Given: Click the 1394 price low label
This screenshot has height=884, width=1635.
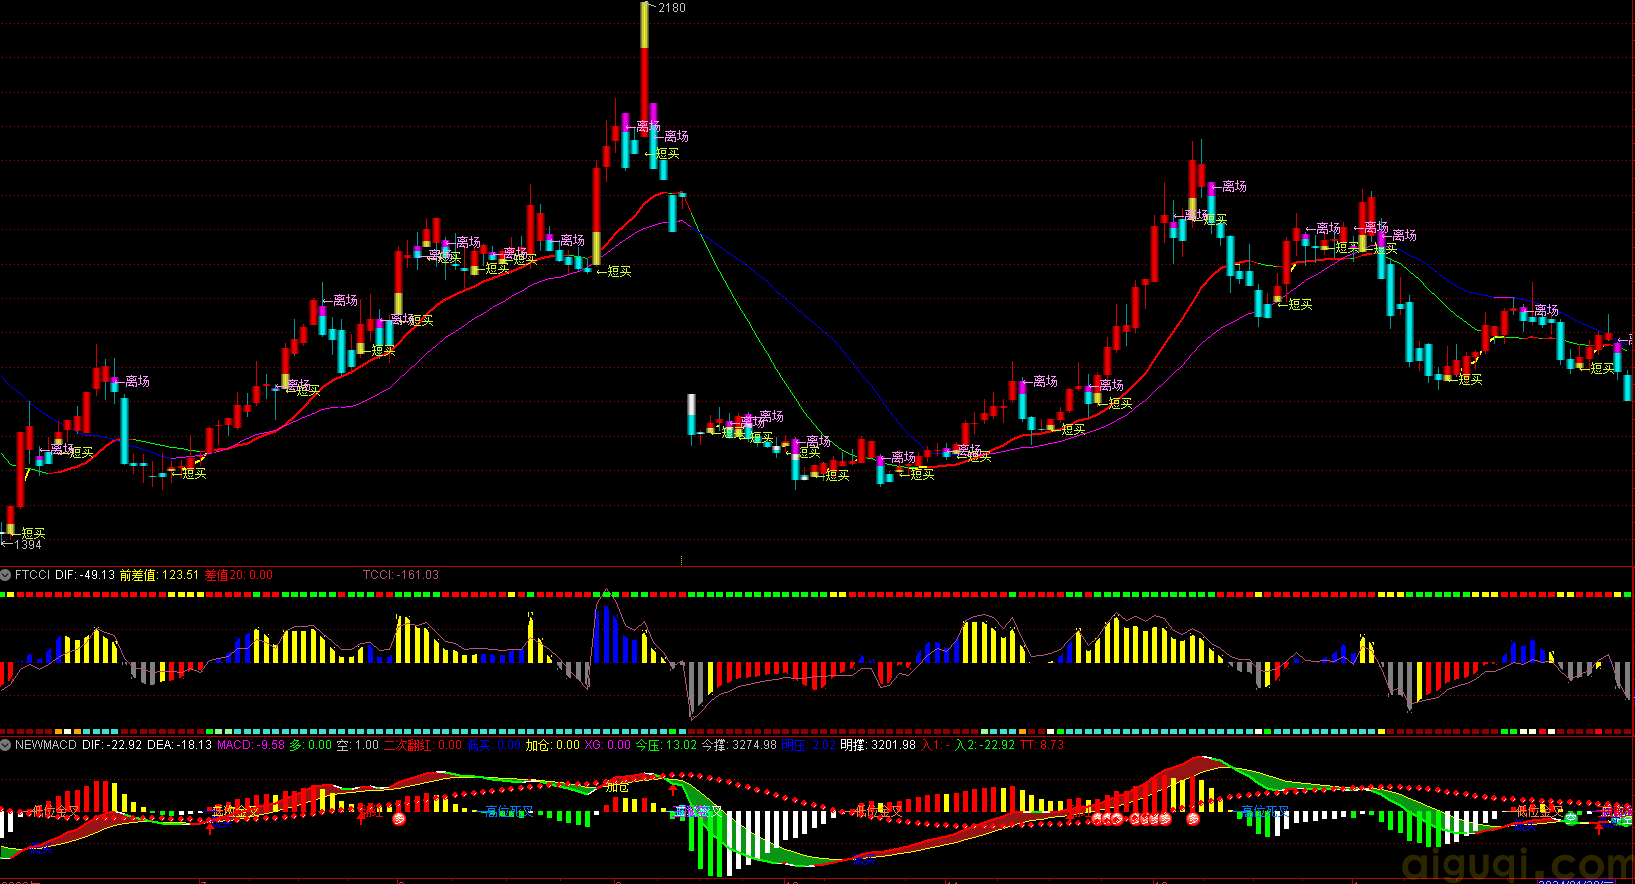Looking at the screenshot, I should coord(28,545).
